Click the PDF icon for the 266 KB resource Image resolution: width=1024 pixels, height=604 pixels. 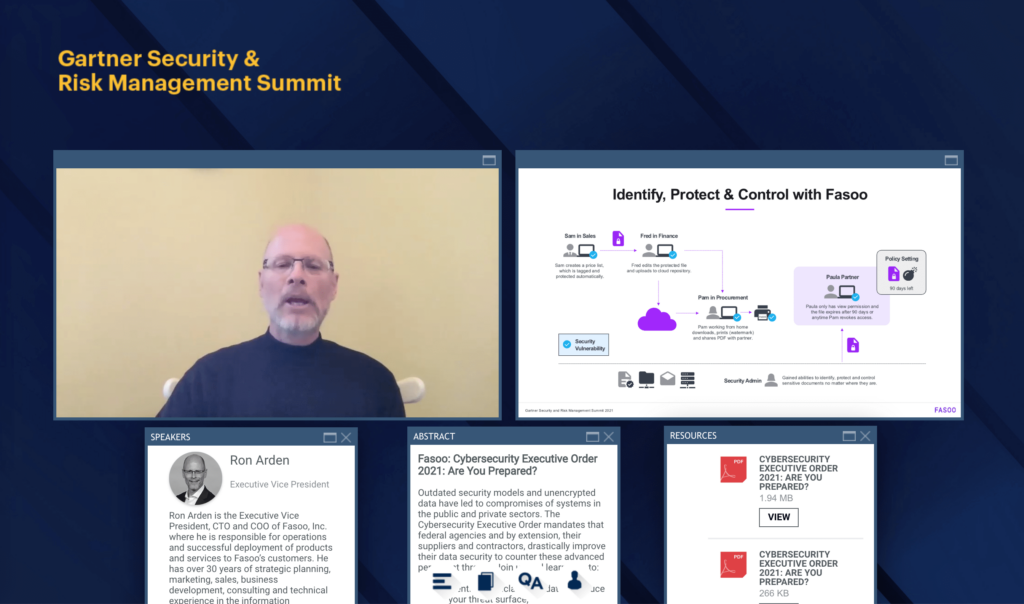point(733,566)
